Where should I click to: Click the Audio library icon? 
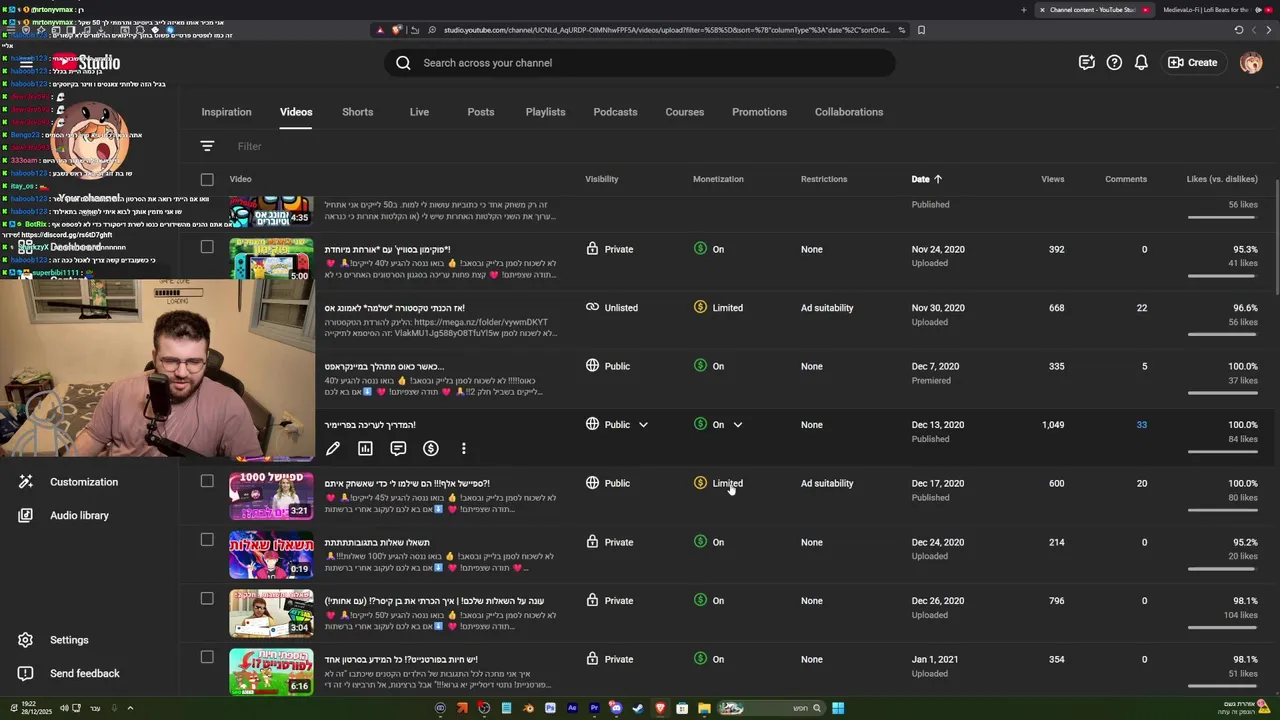tap(26, 515)
